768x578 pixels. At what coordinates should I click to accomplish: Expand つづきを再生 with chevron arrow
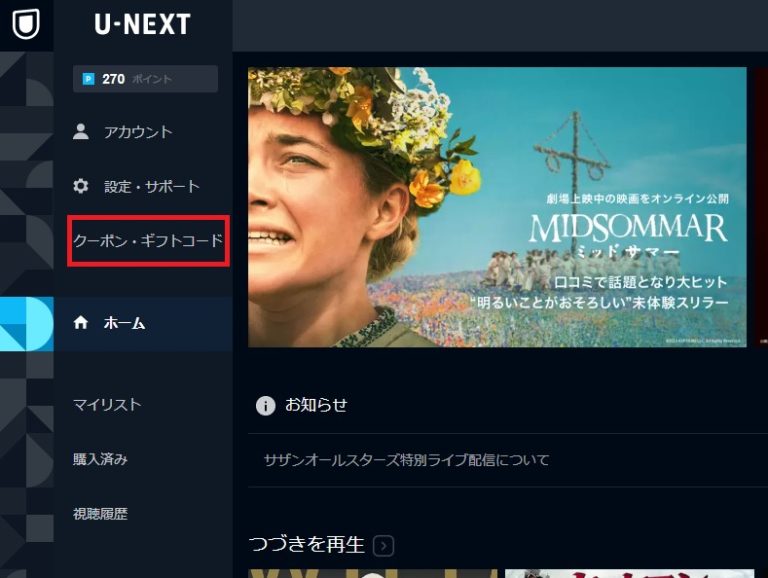pyautogui.click(x=384, y=546)
